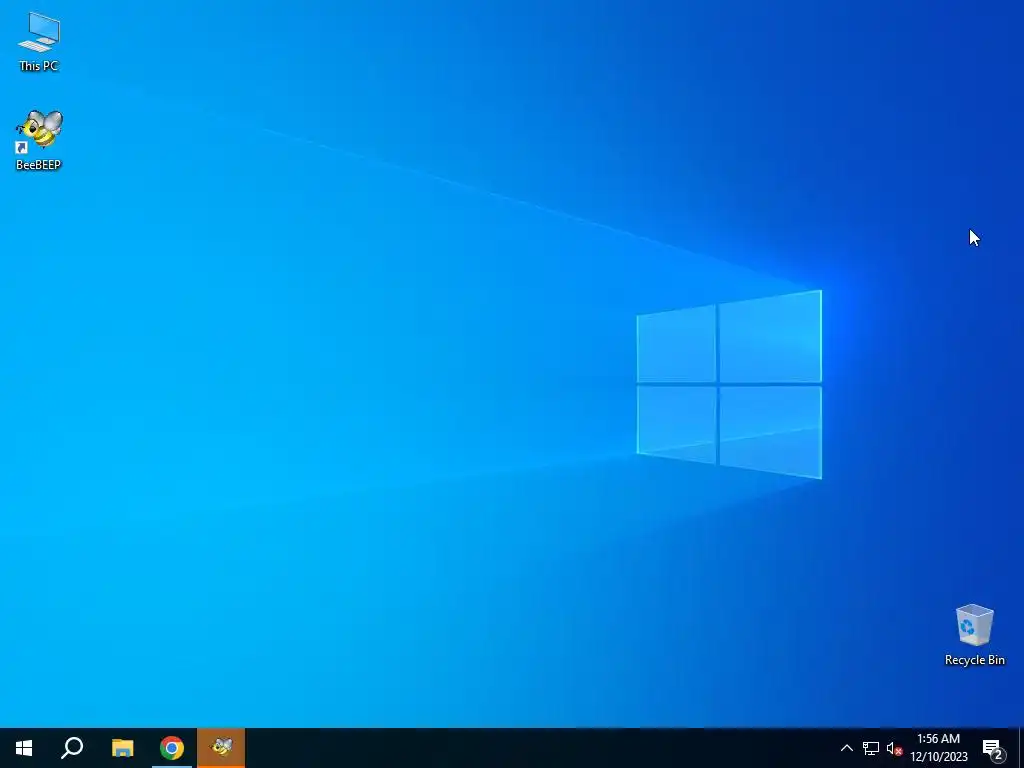Image resolution: width=1024 pixels, height=768 pixels.
Task: Open muted volume tray icon
Action: [894, 748]
